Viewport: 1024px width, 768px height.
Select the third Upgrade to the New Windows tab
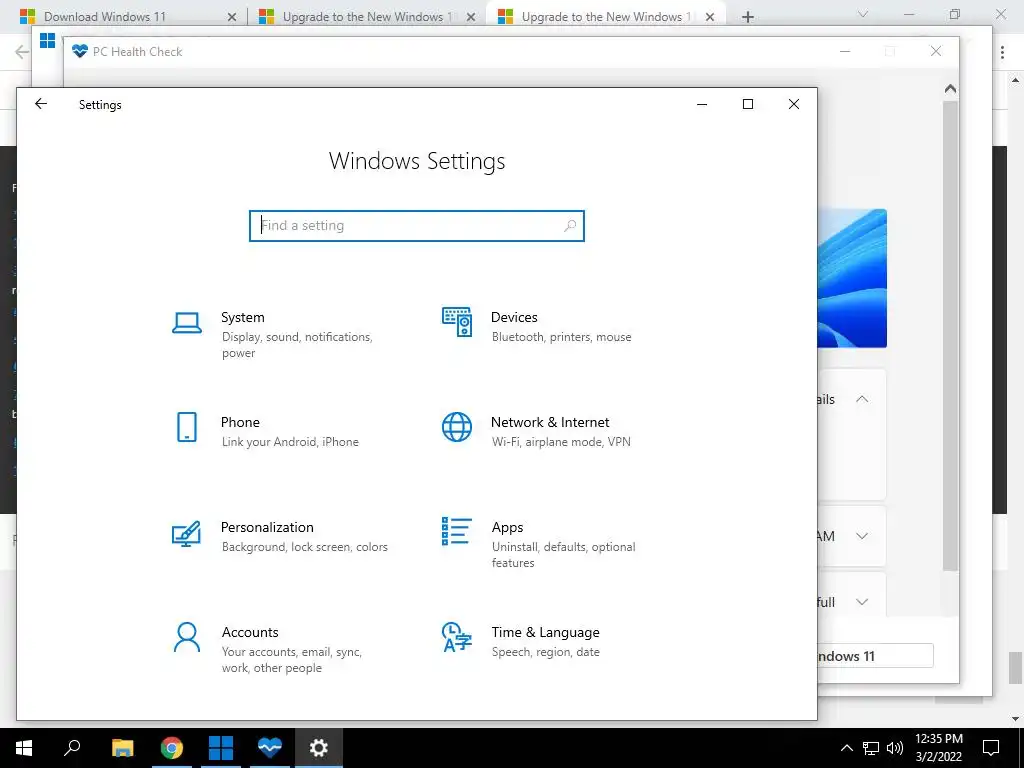(x=606, y=16)
